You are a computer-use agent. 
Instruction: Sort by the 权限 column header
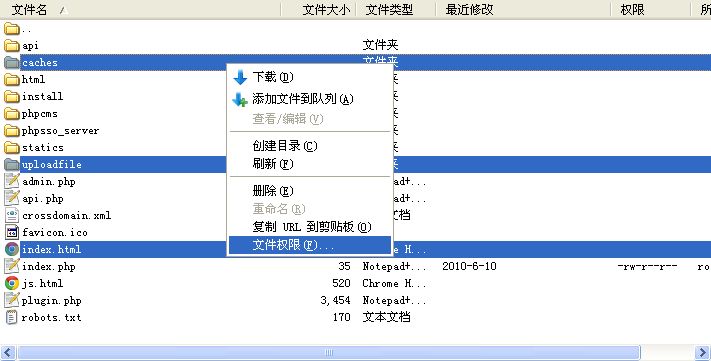click(x=650, y=10)
